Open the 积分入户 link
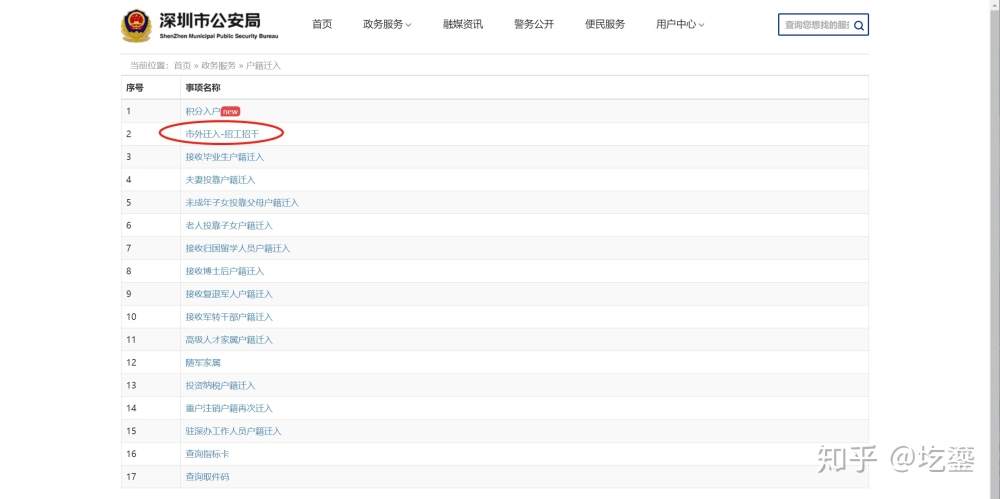 click(x=203, y=111)
